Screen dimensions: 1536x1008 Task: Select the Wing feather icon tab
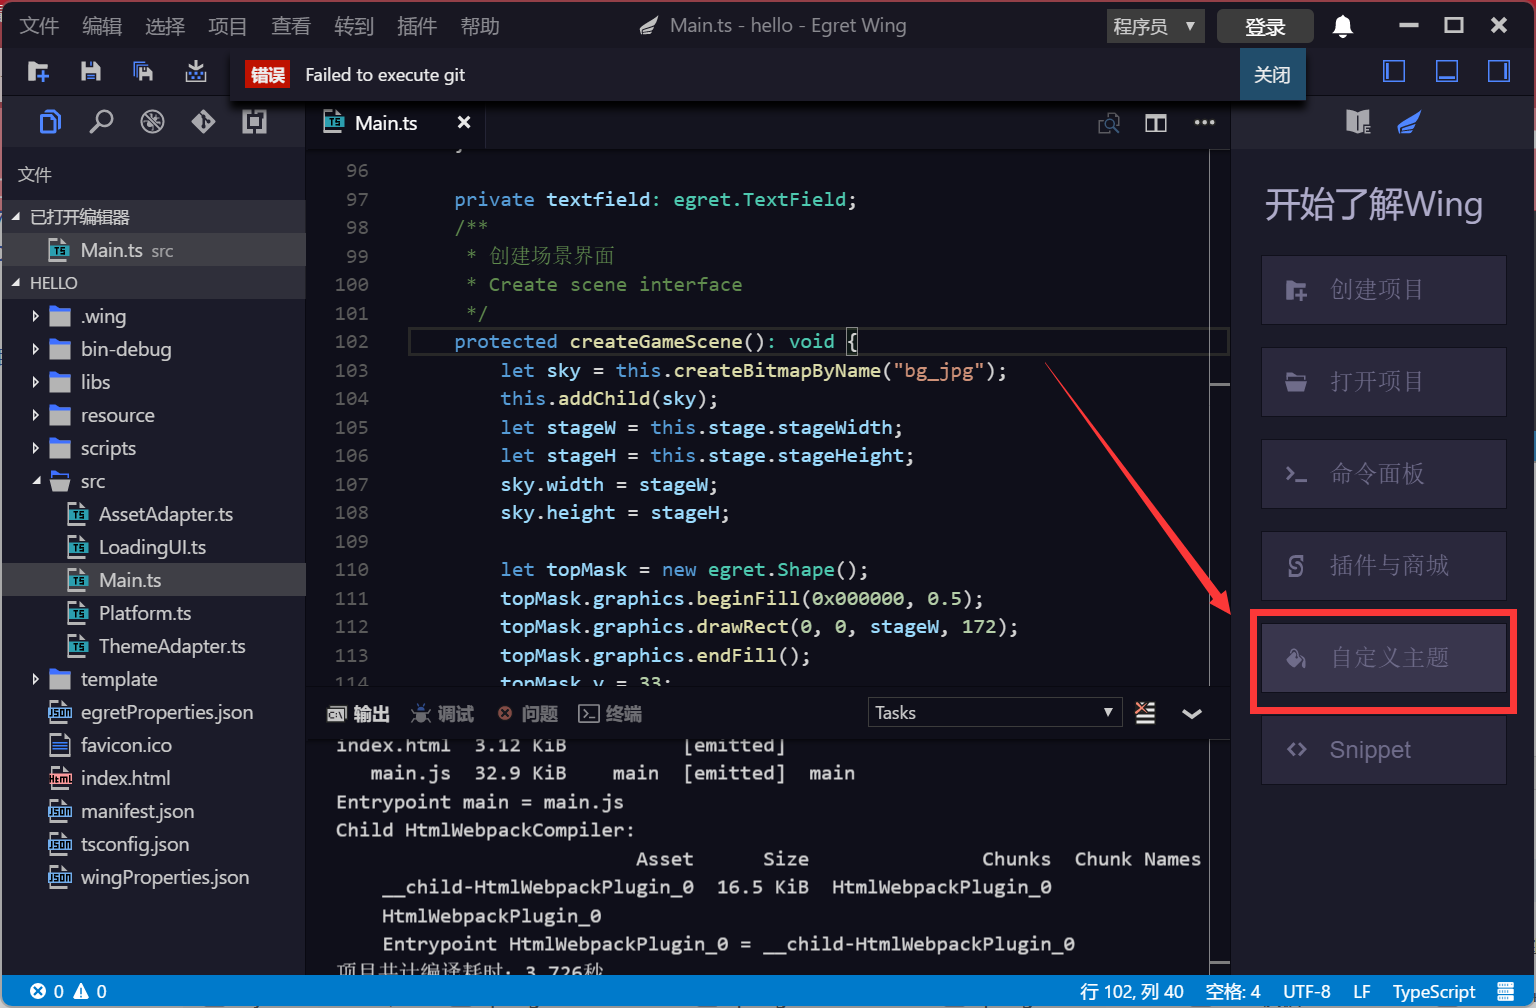[x=1409, y=122]
